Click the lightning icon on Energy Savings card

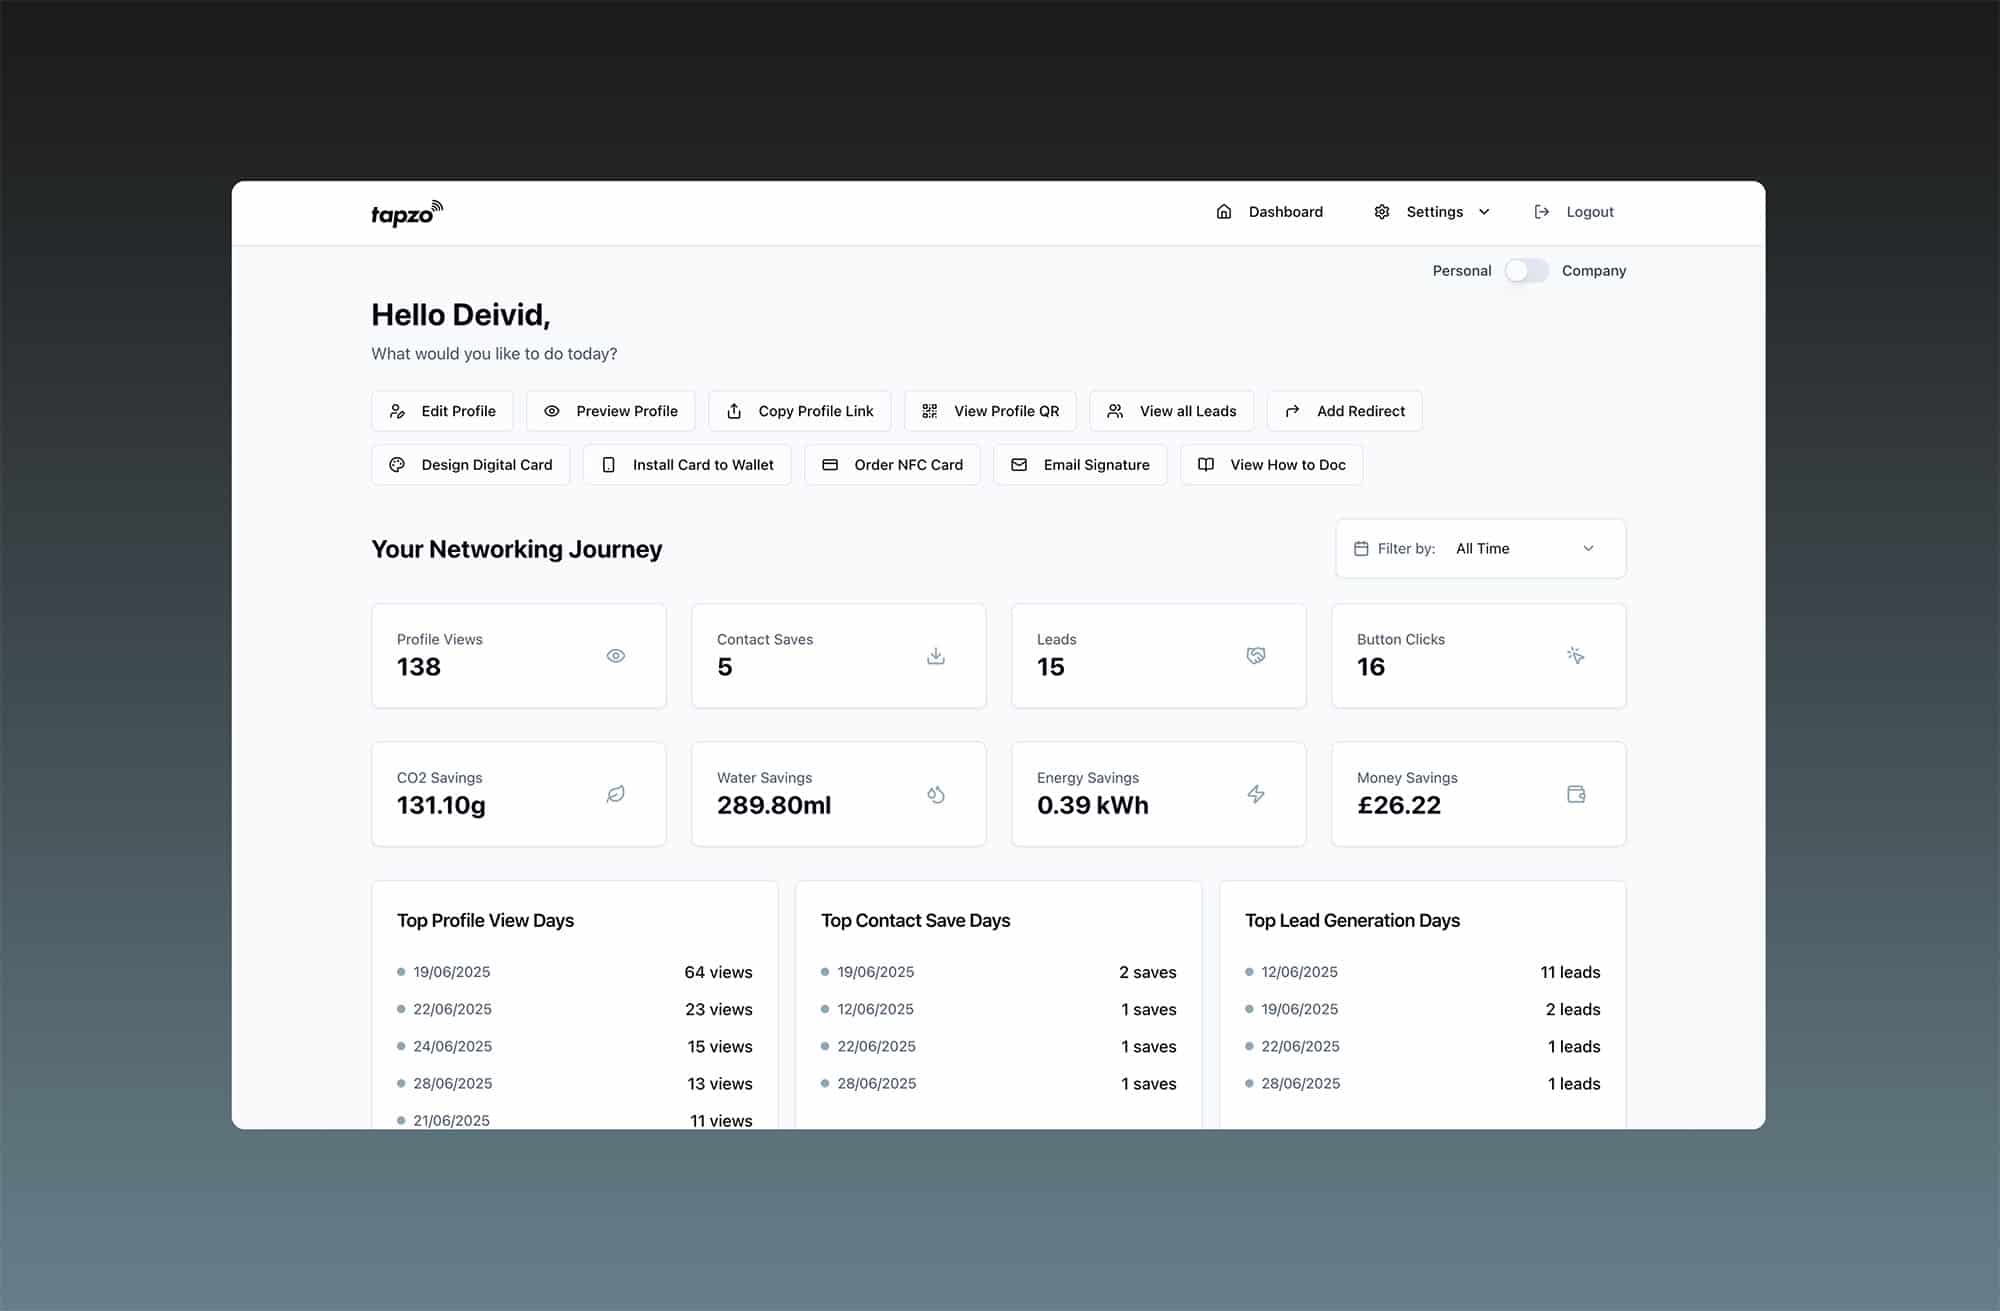(1256, 793)
